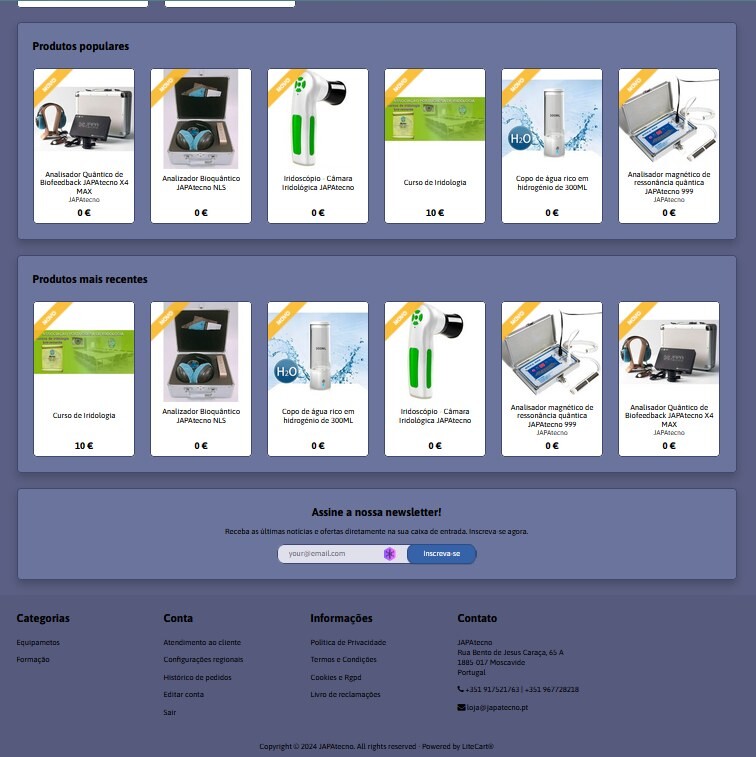Screen dimensions: 756x757
Task: Select H2O hydrogen cup image in Produtos populares
Action: [x=552, y=118]
